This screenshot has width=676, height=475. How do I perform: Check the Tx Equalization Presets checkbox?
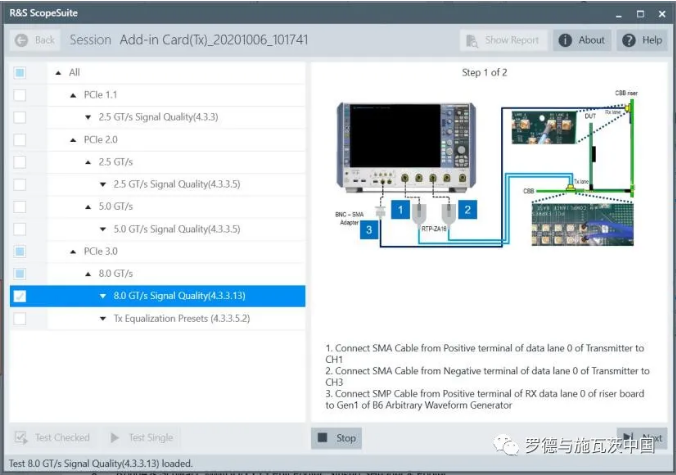pyautogui.click(x=20, y=318)
